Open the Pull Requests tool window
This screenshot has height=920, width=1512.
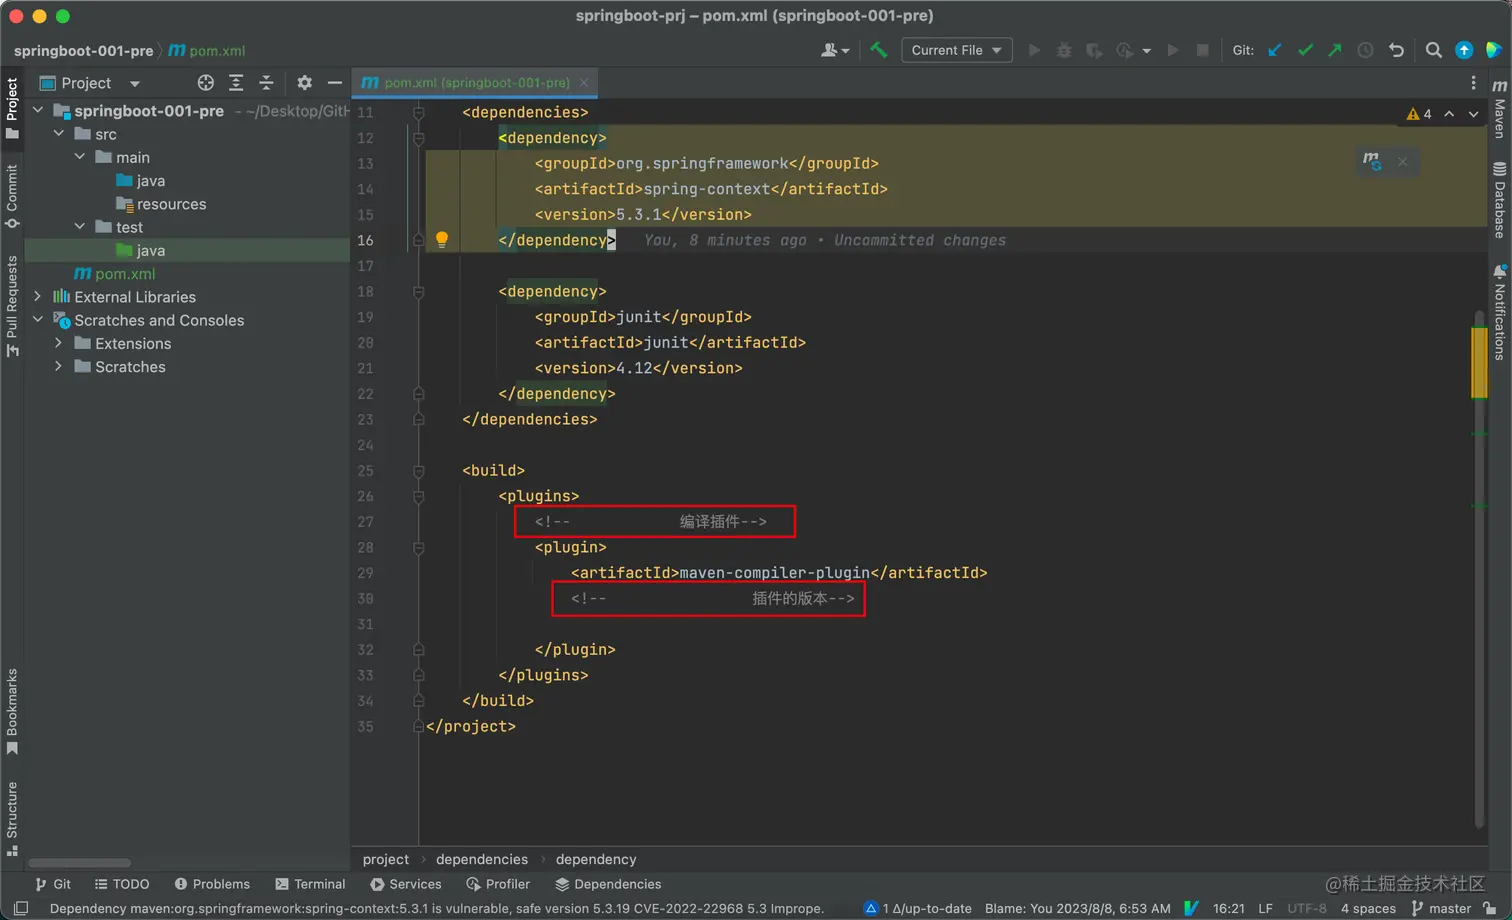point(12,306)
